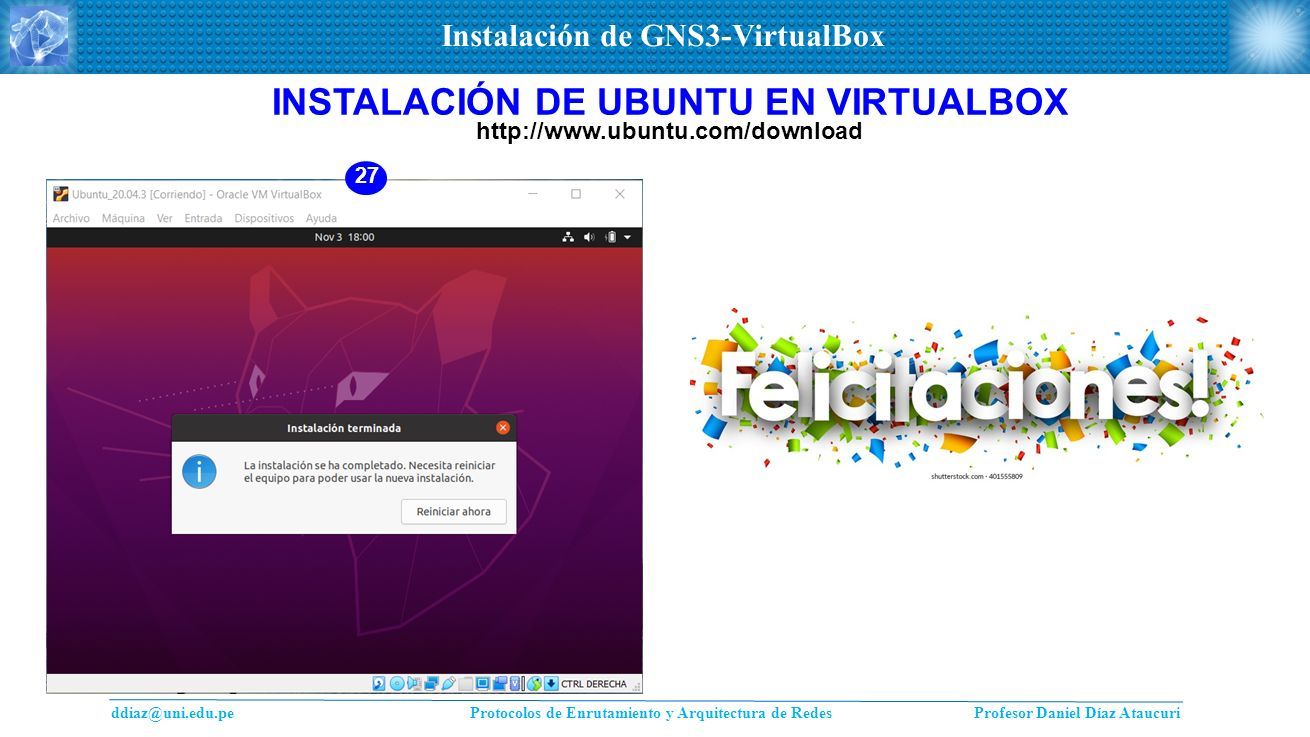Click the La instalación se ha completado message

point(369,472)
